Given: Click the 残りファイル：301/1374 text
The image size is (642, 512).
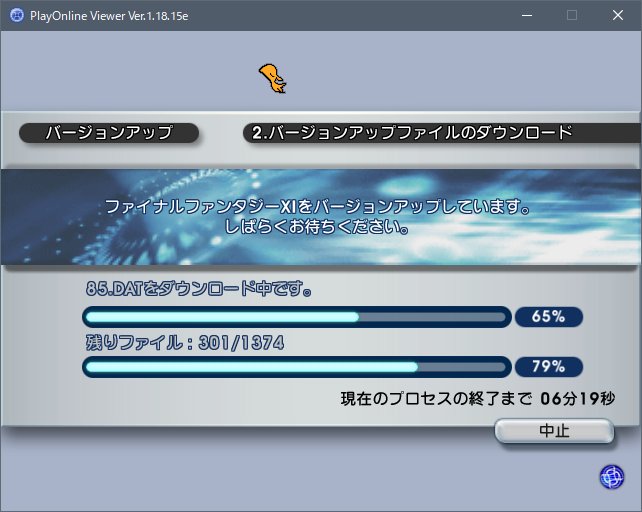Looking at the screenshot, I should coord(185,343).
